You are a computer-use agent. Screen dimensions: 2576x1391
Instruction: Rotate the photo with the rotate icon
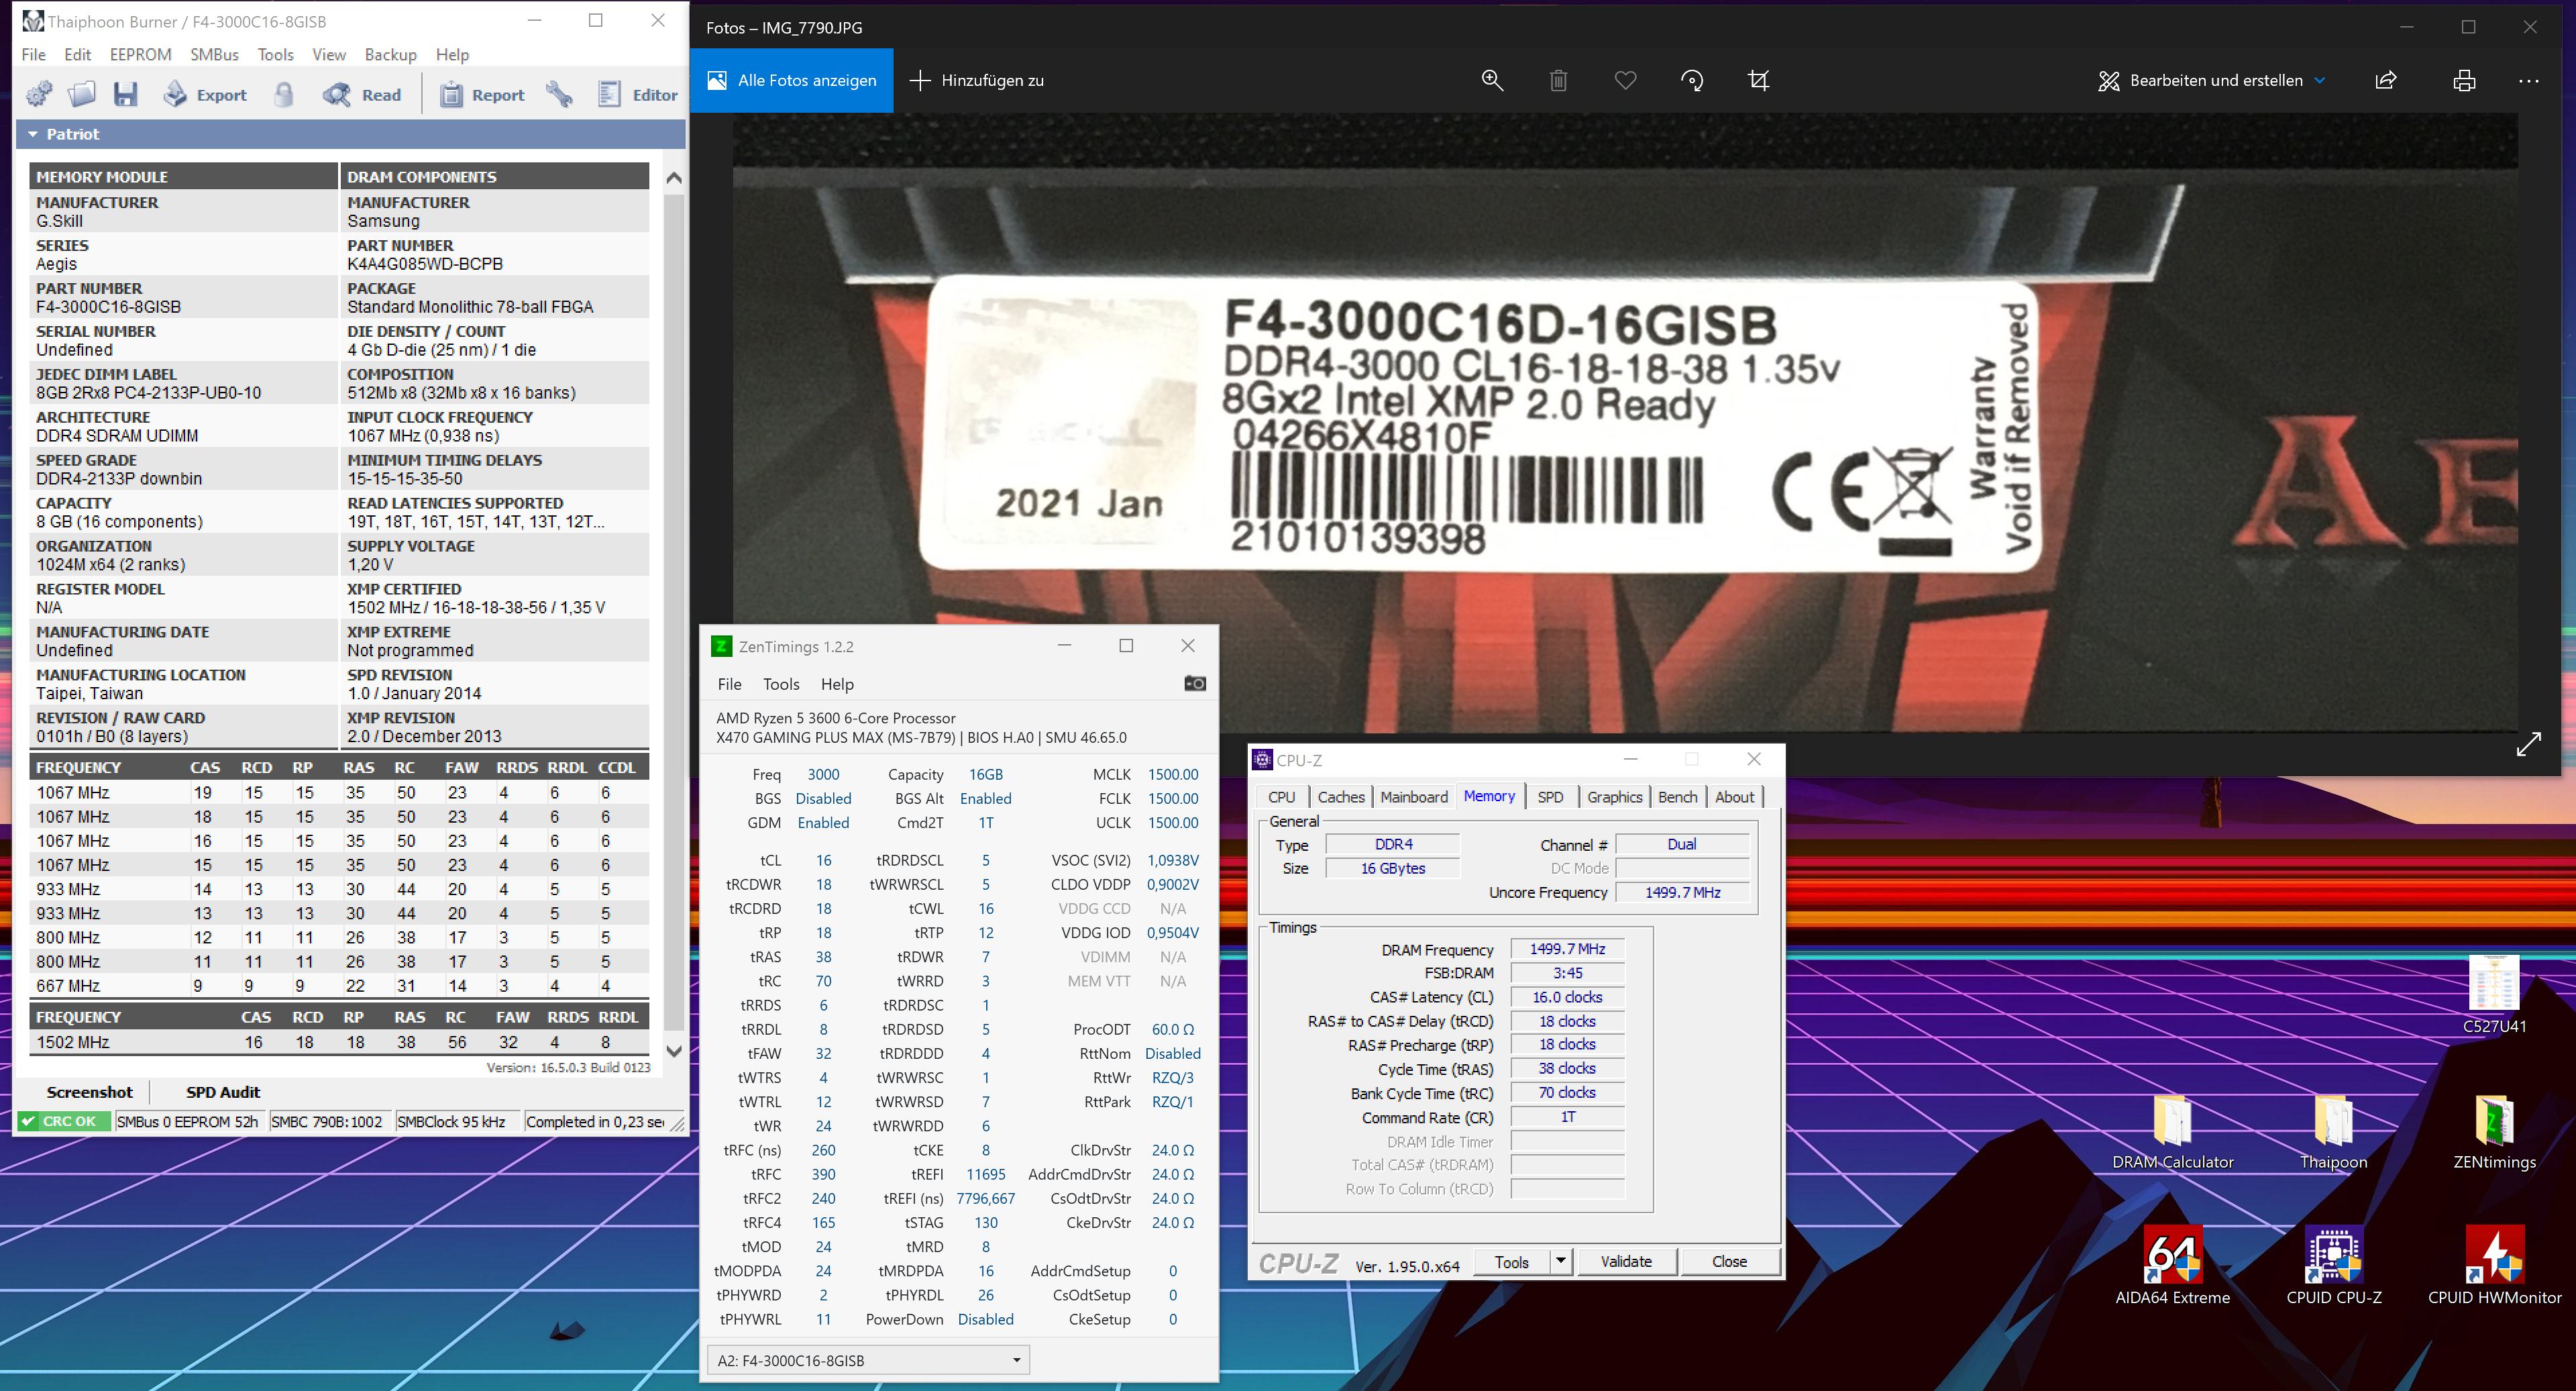(x=1692, y=80)
